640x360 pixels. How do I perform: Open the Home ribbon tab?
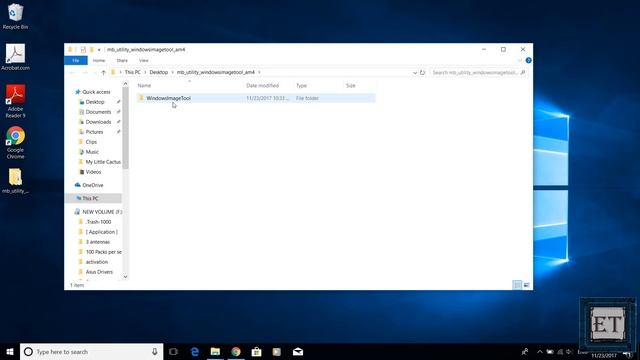pos(99,60)
